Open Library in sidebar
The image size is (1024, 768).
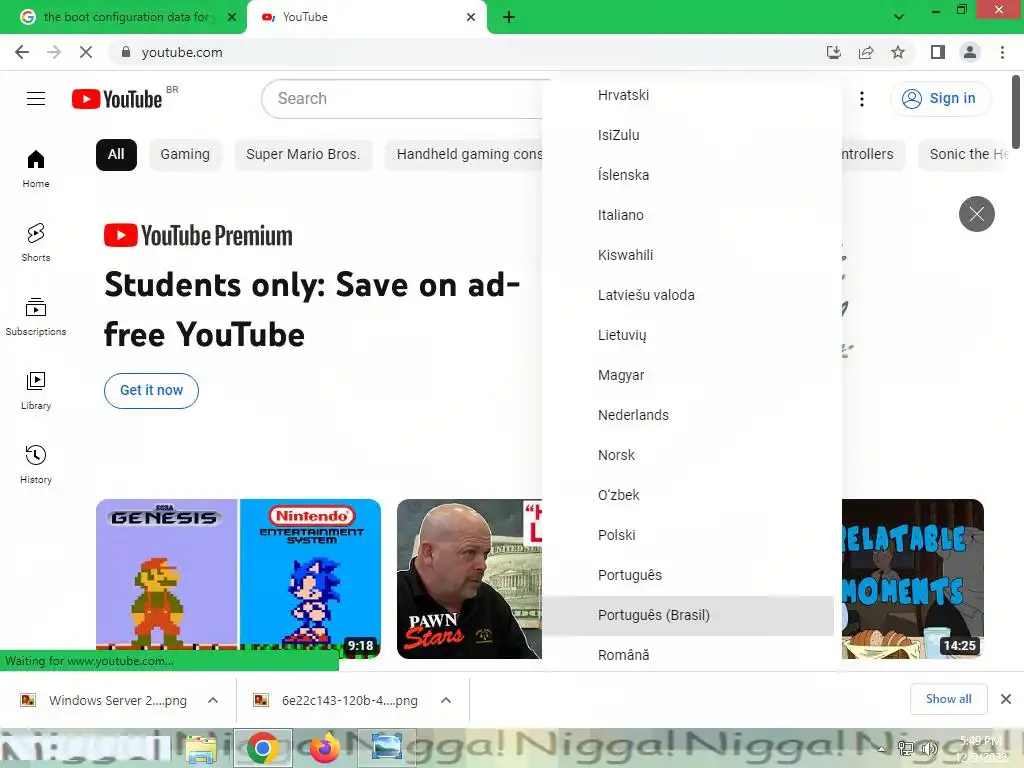[36, 390]
